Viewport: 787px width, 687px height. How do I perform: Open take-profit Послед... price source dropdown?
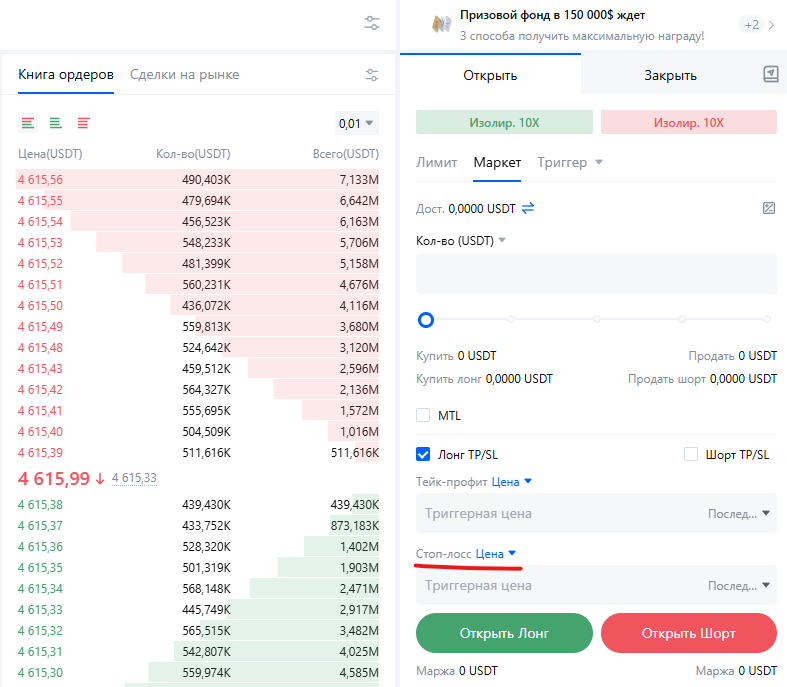738,513
